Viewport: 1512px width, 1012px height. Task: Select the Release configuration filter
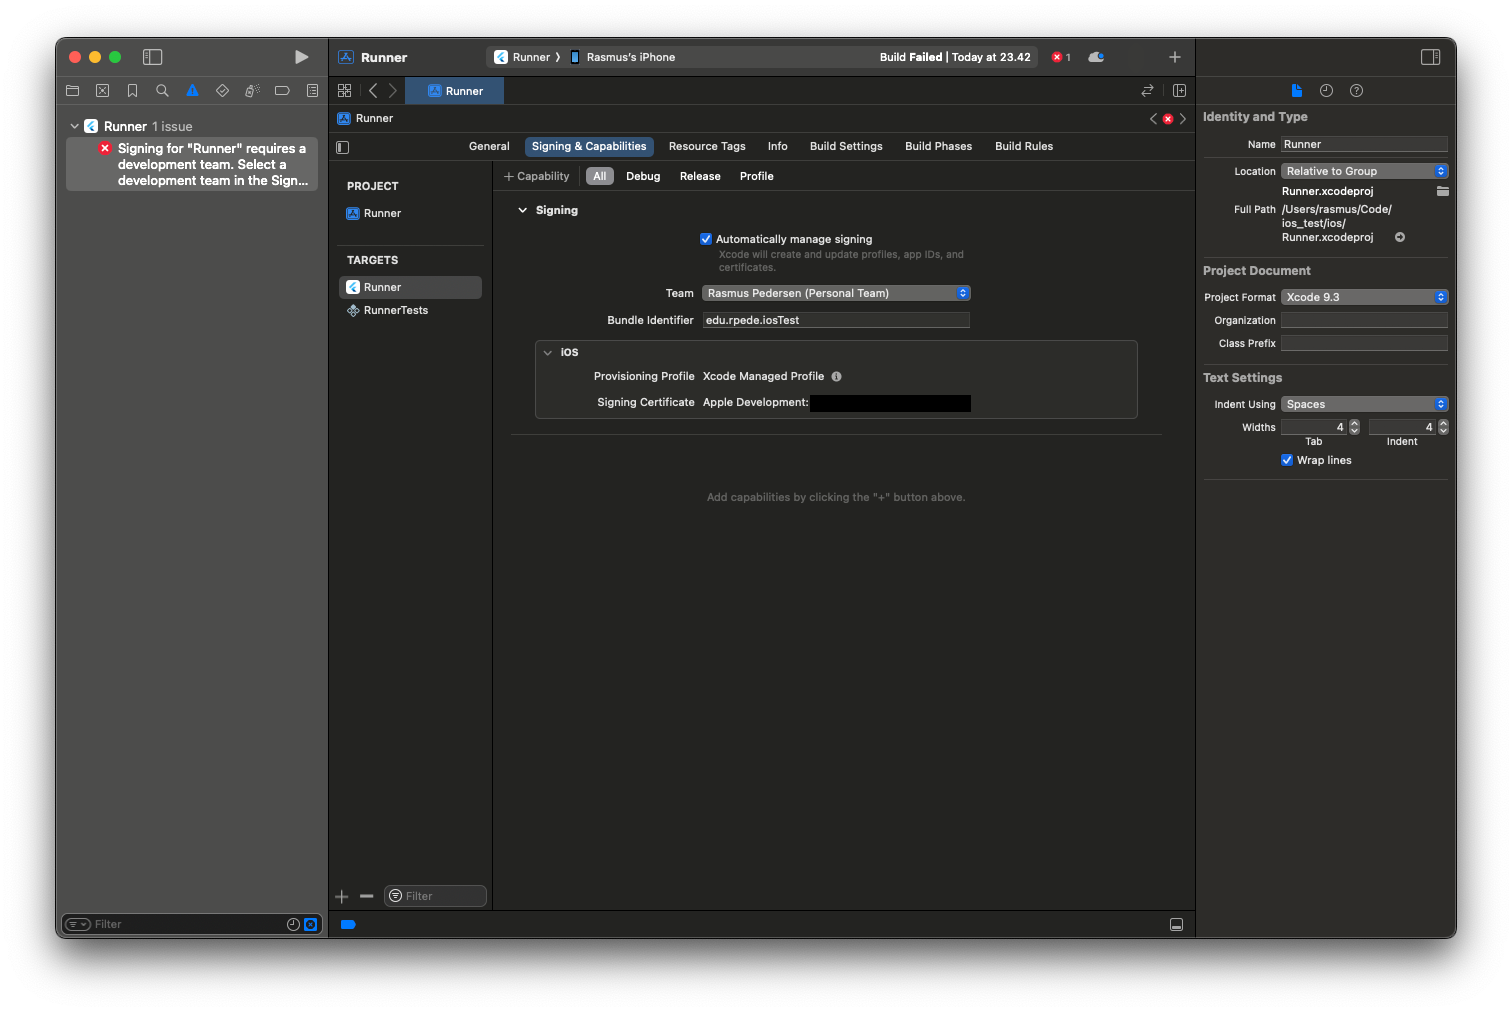700,176
